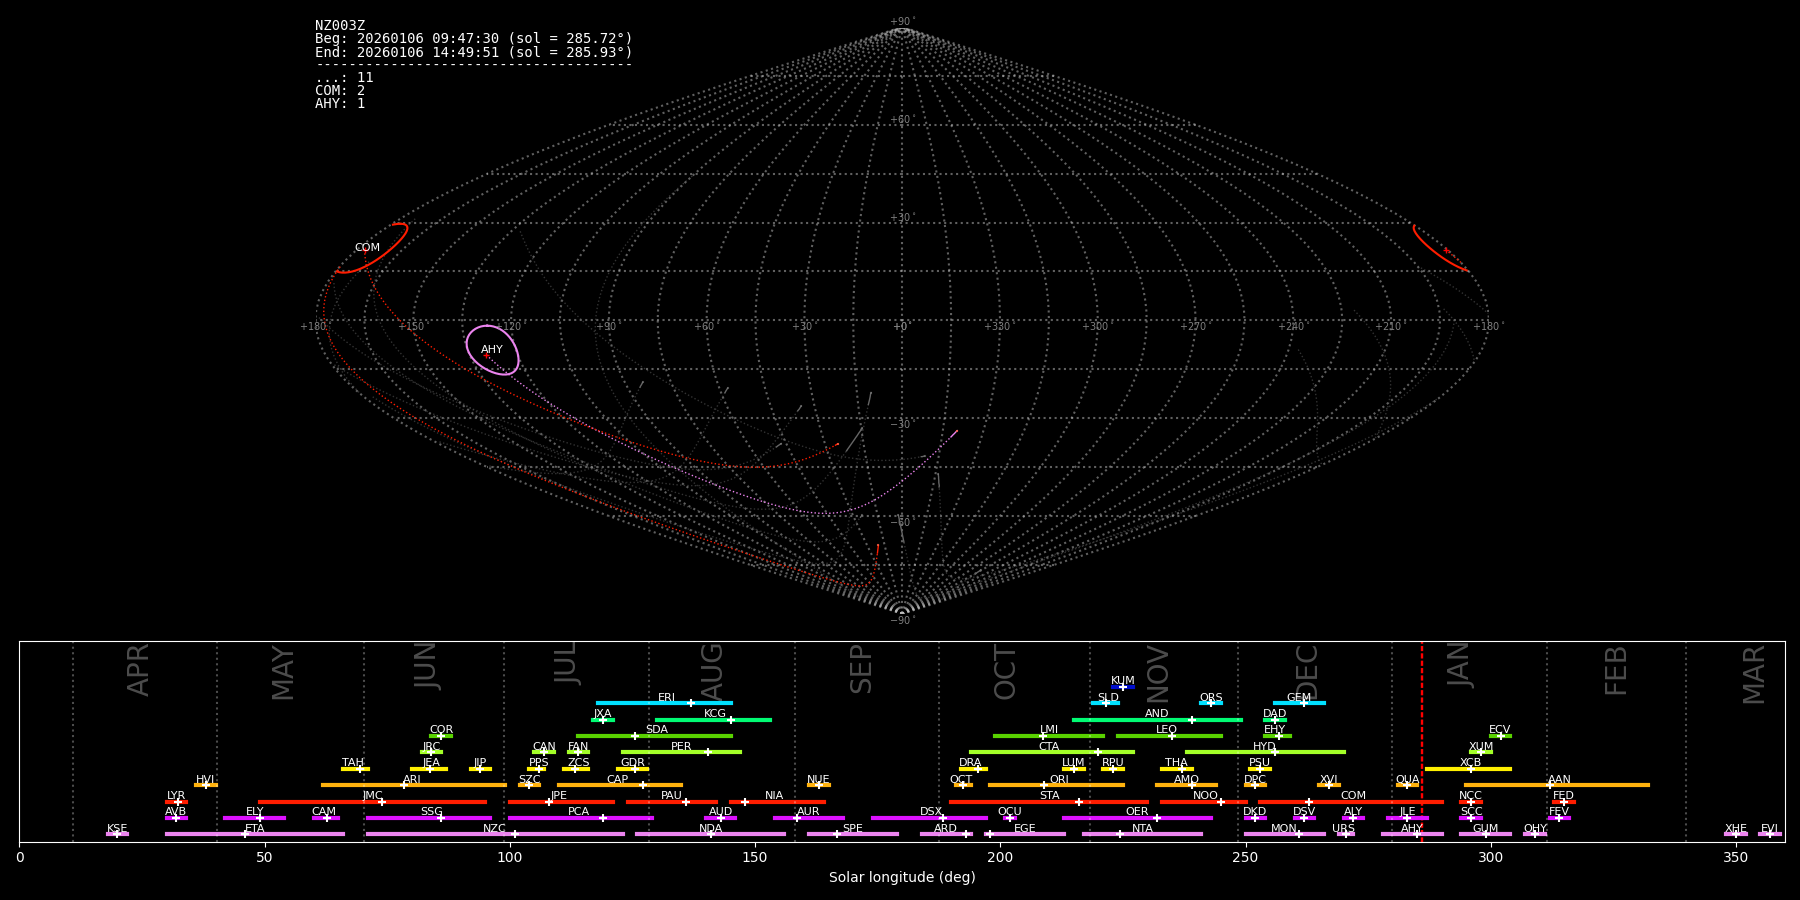Image resolution: width=1800 pixels, height=900 pixels.
Task: Click the 'Solar longitude (deg)' axis label
Action: tap(902, 878)
